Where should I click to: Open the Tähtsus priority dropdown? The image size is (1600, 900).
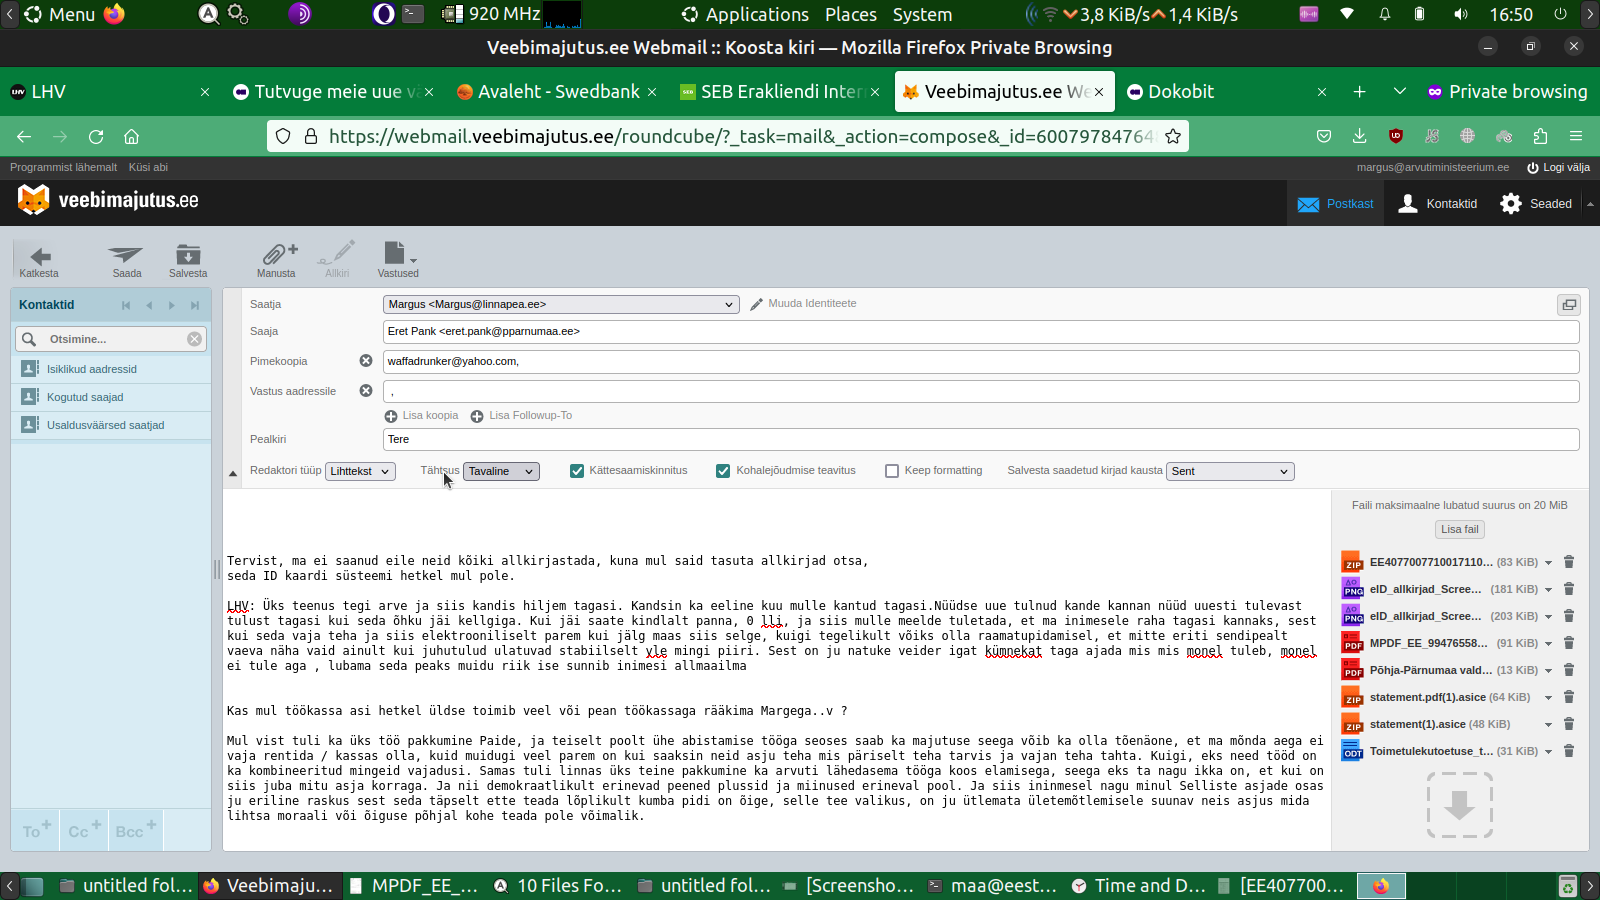501,471
